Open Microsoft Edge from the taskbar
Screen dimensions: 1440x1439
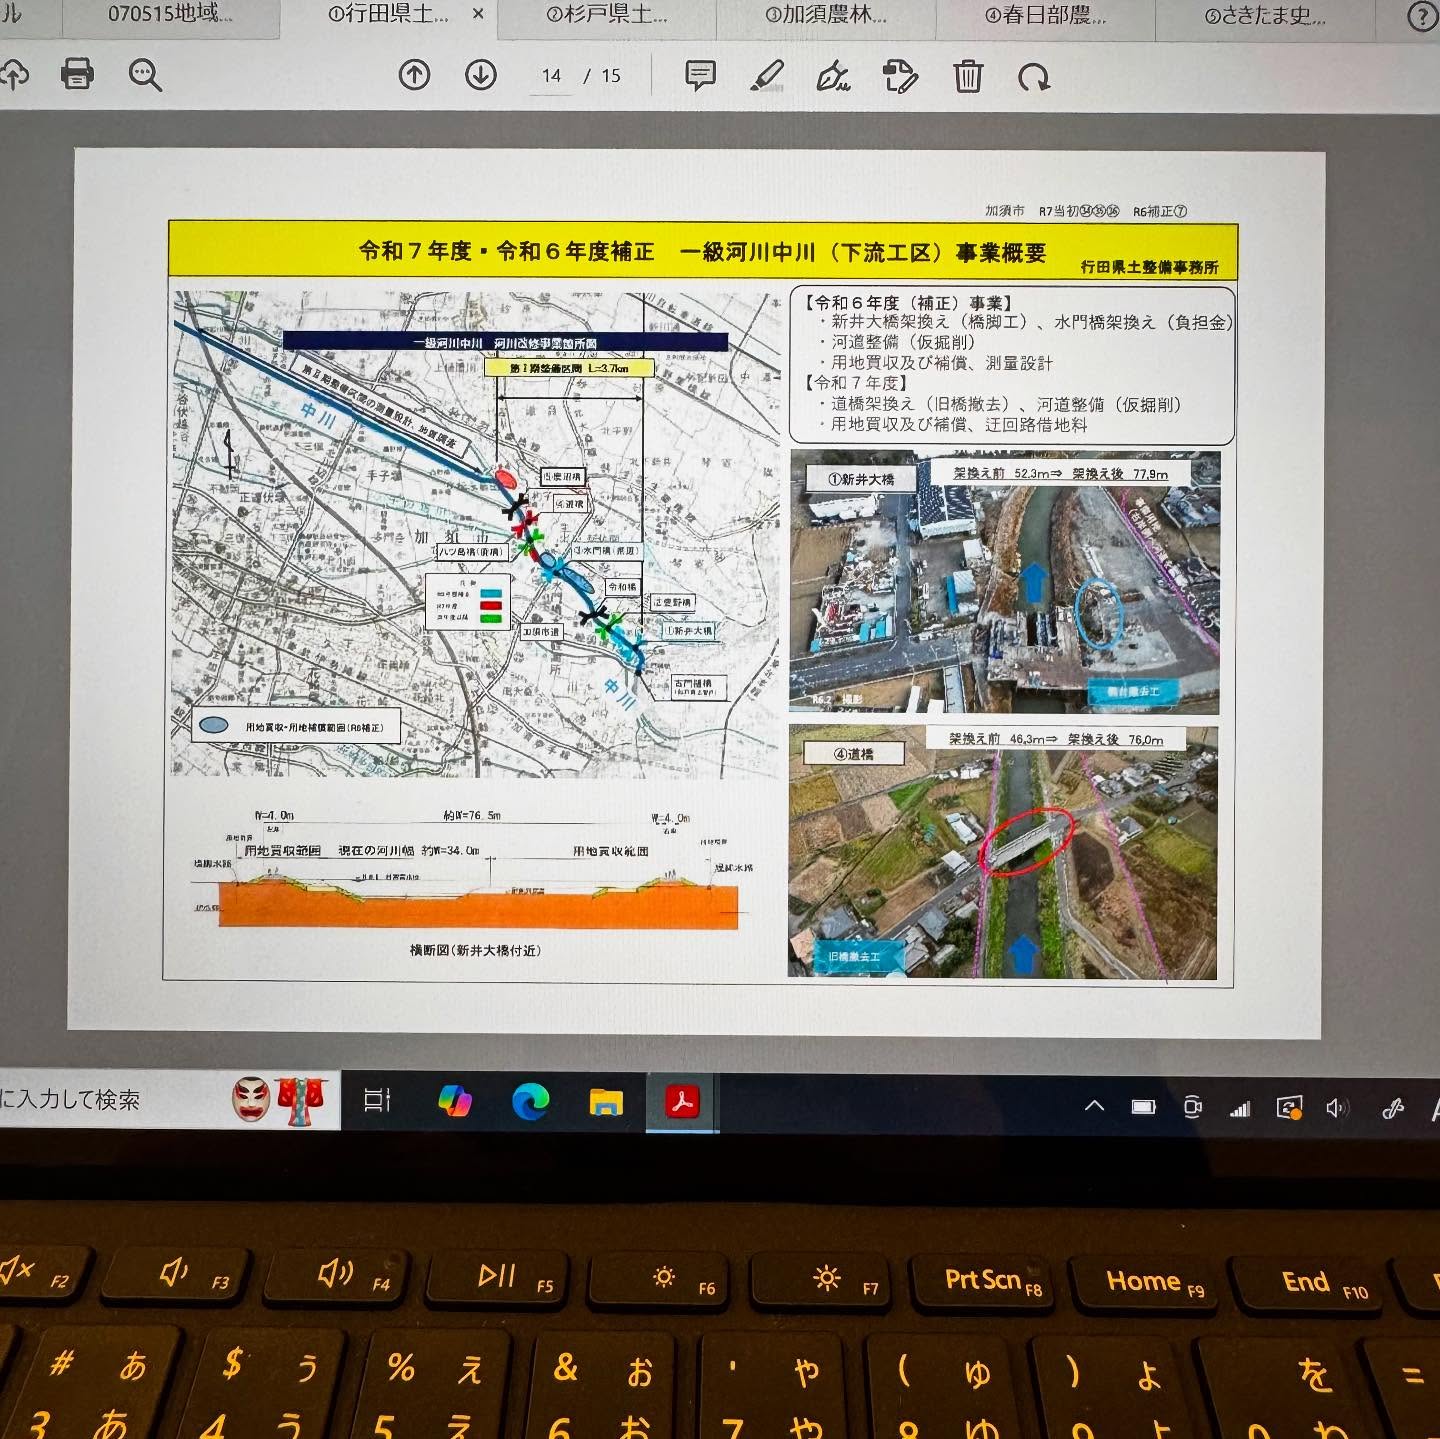coord(530,1102)
